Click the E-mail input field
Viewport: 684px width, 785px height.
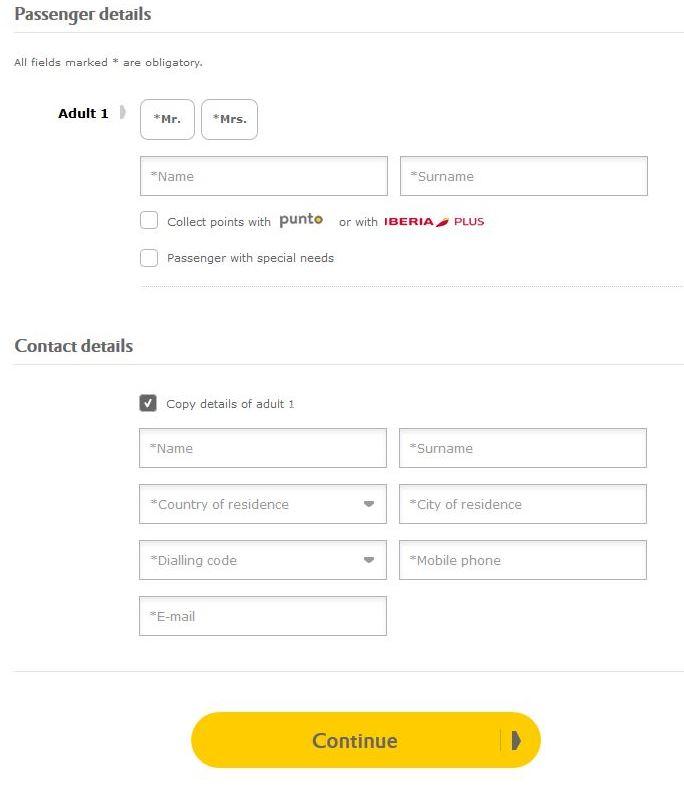(263, 616)
